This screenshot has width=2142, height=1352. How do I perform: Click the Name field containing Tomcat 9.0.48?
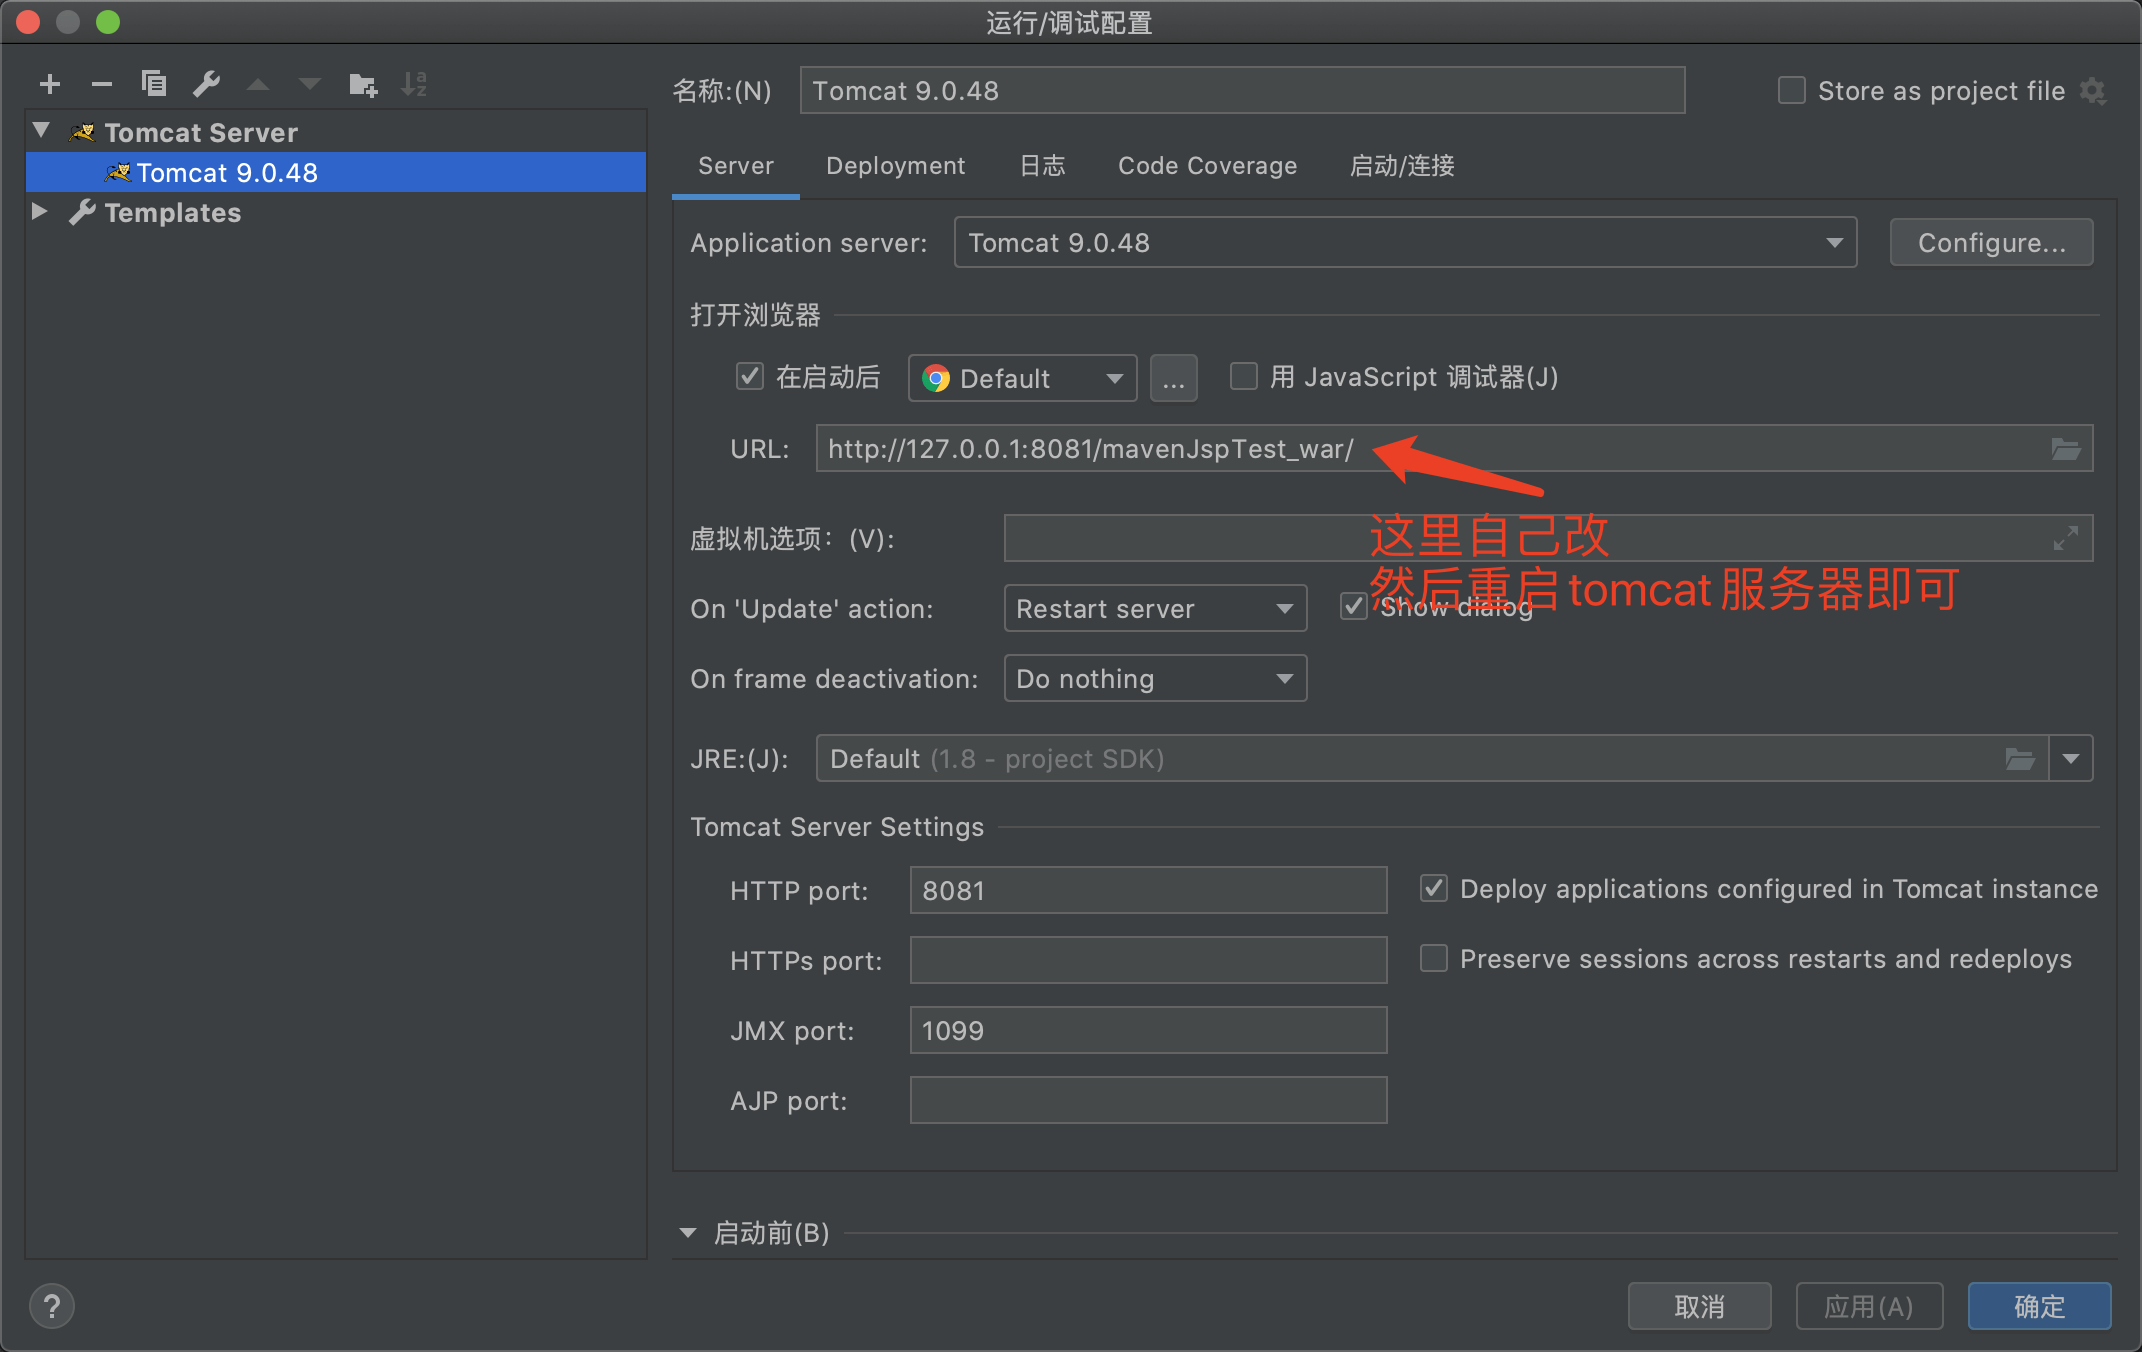pyautogui.click(x=1242, y=91)
